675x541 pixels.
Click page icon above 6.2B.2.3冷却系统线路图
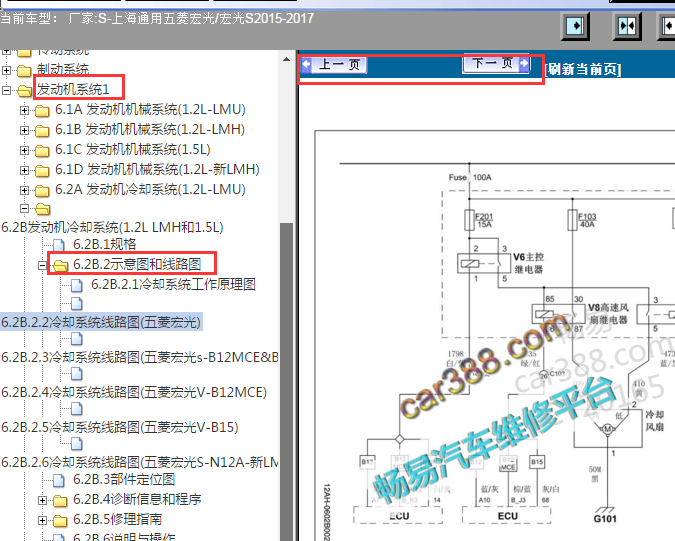[x=77, y=339]
